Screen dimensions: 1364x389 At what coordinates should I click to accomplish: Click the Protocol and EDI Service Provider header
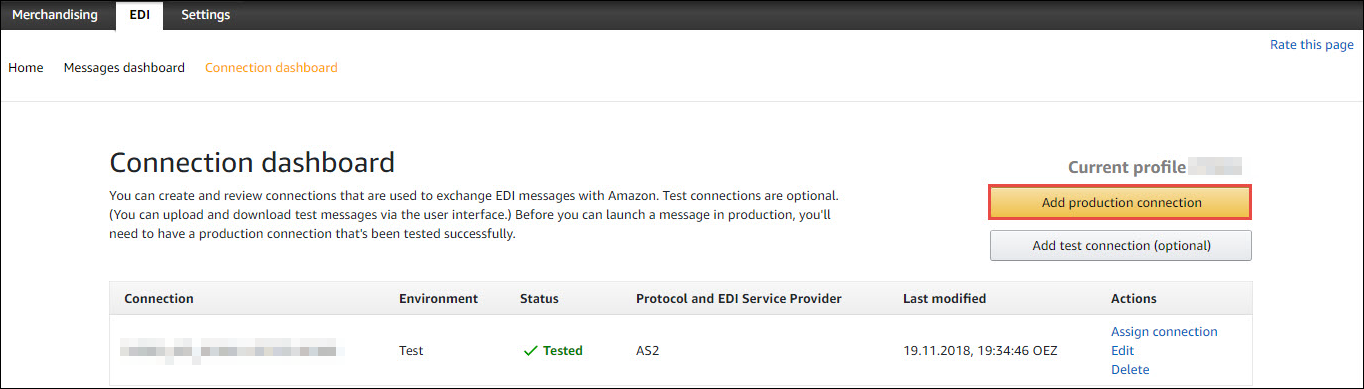point(738,299)
